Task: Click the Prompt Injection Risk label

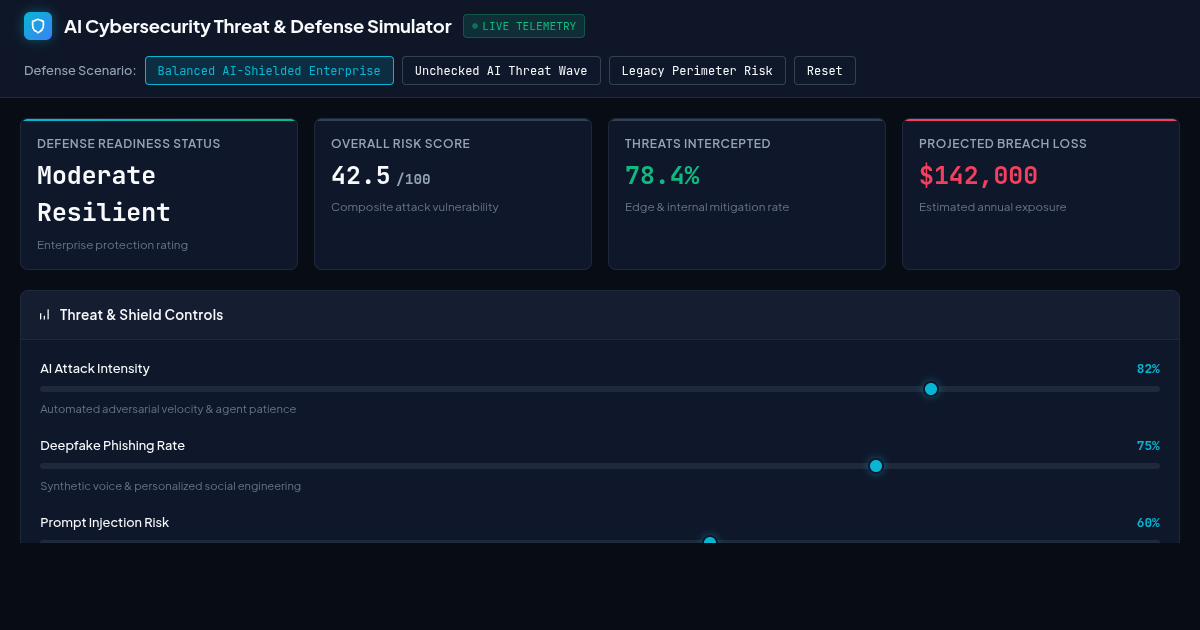Action: click(x=104, y=523)
